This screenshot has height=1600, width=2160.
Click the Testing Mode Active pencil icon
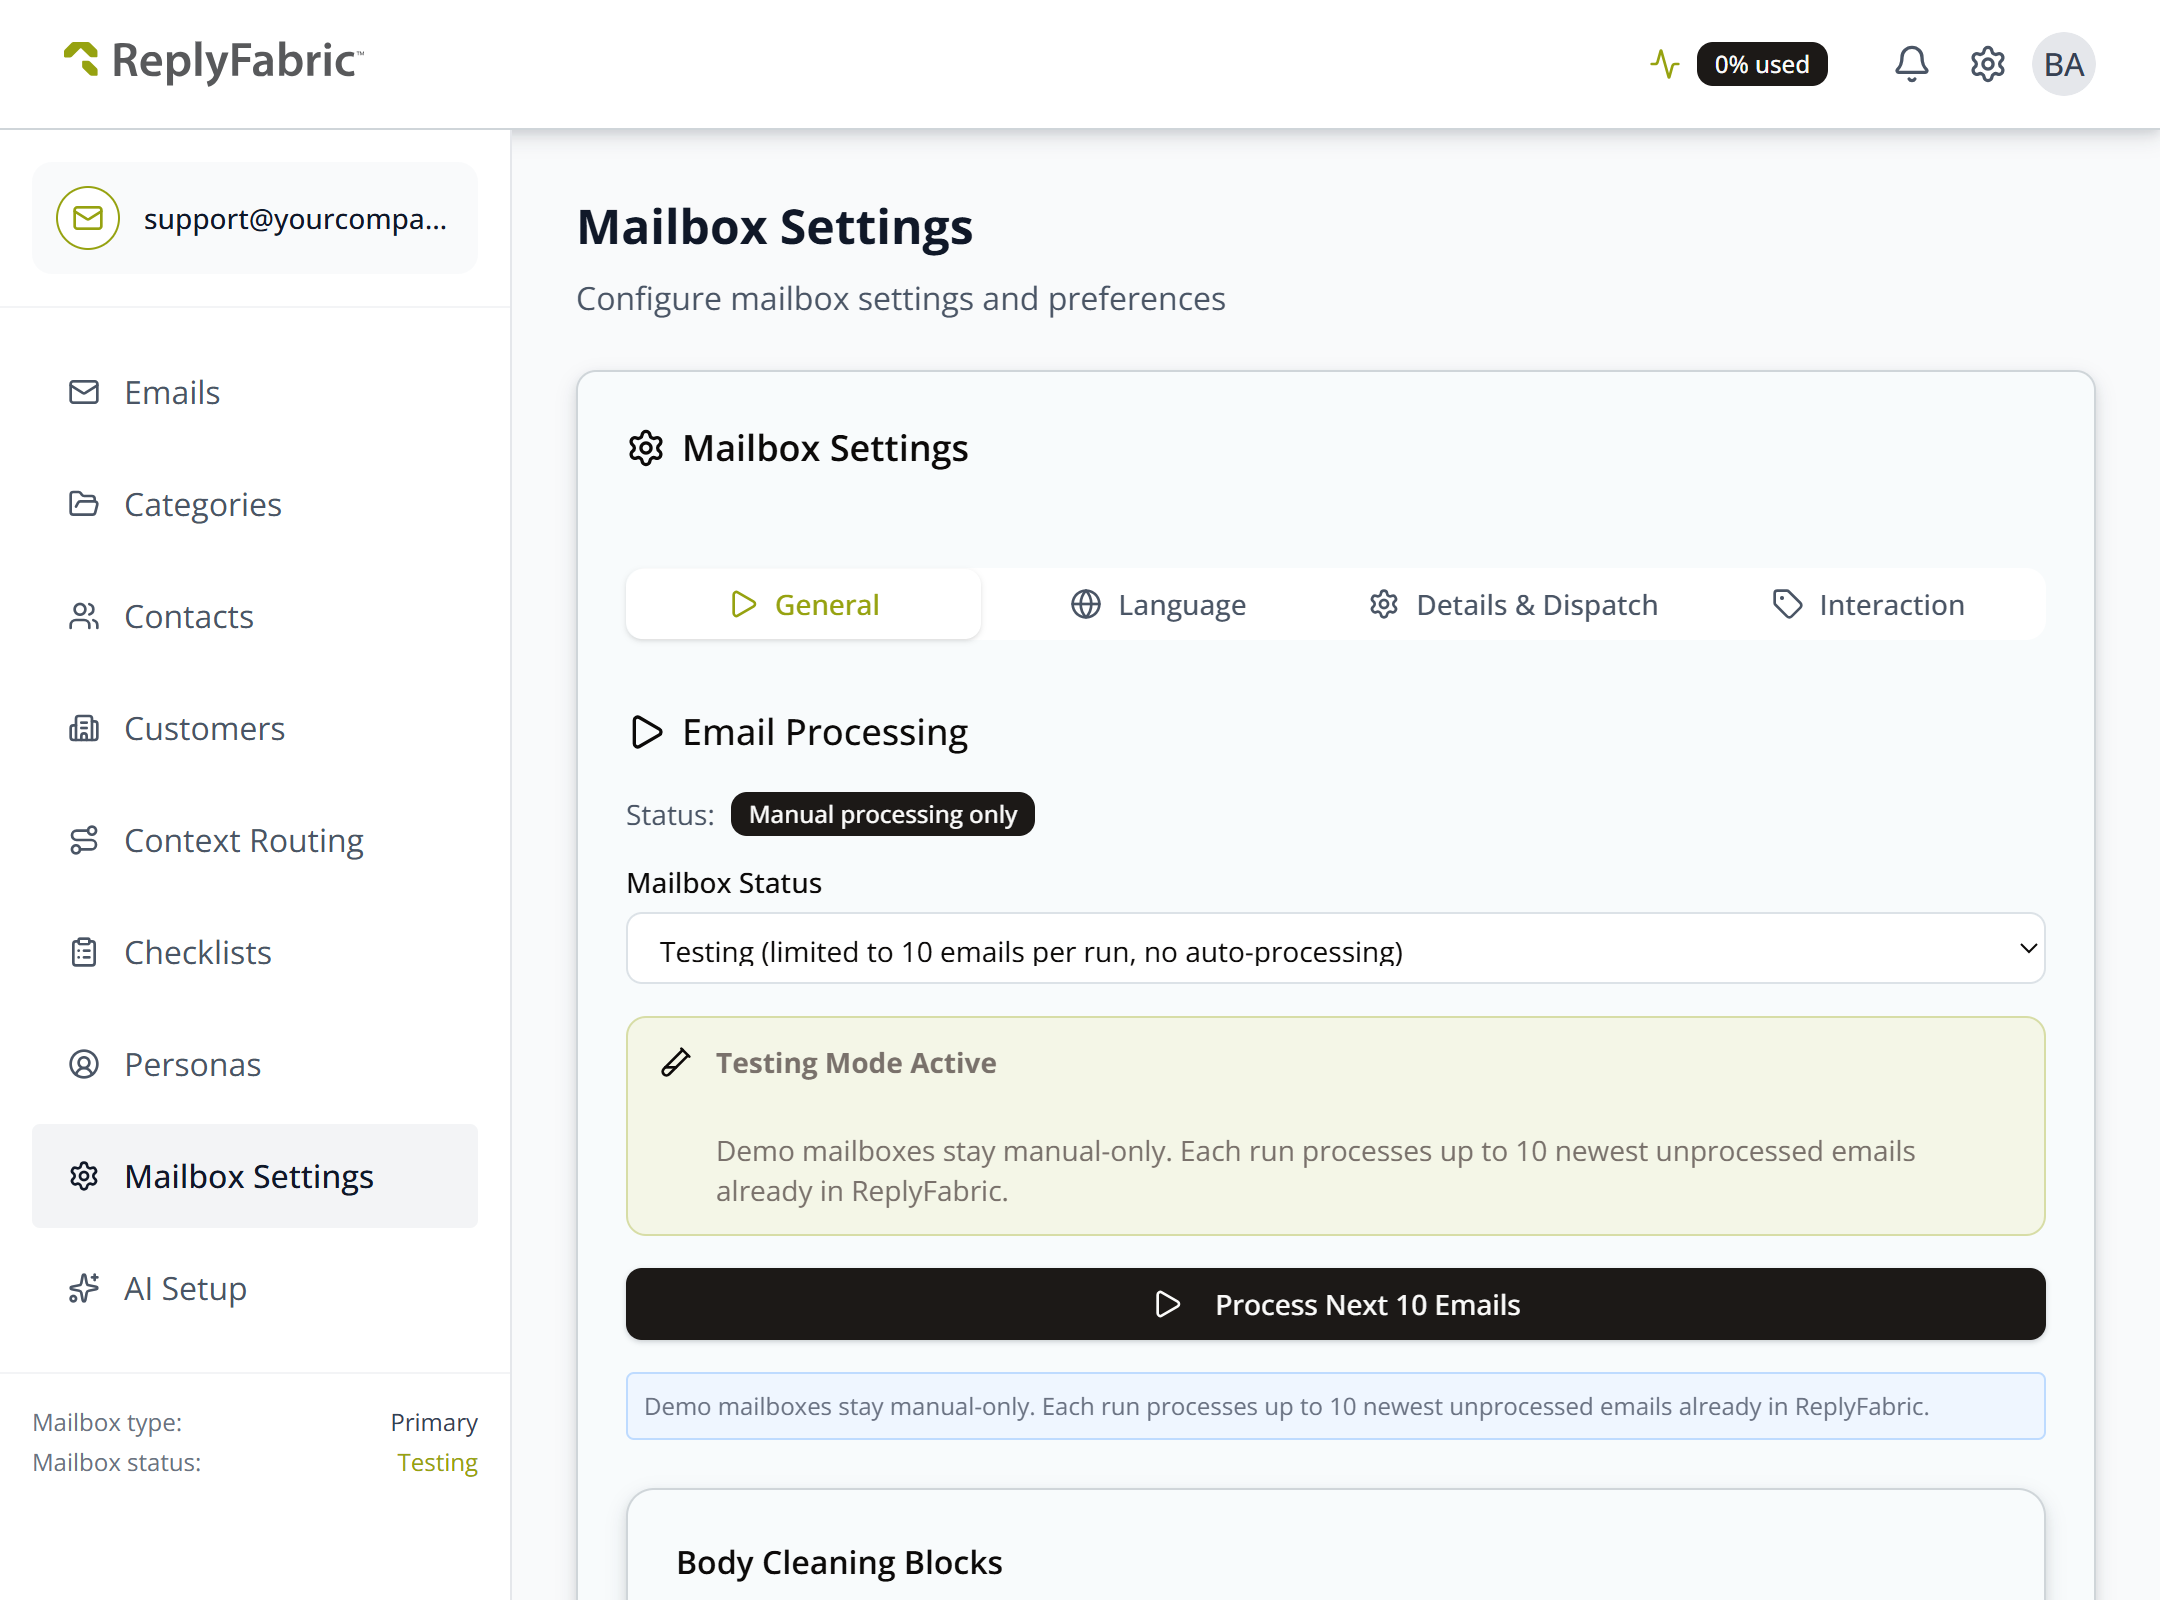(676, 1062)
